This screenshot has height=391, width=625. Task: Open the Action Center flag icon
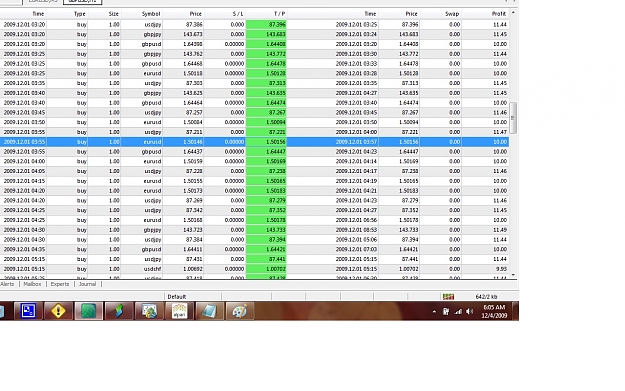pos(446,312)
